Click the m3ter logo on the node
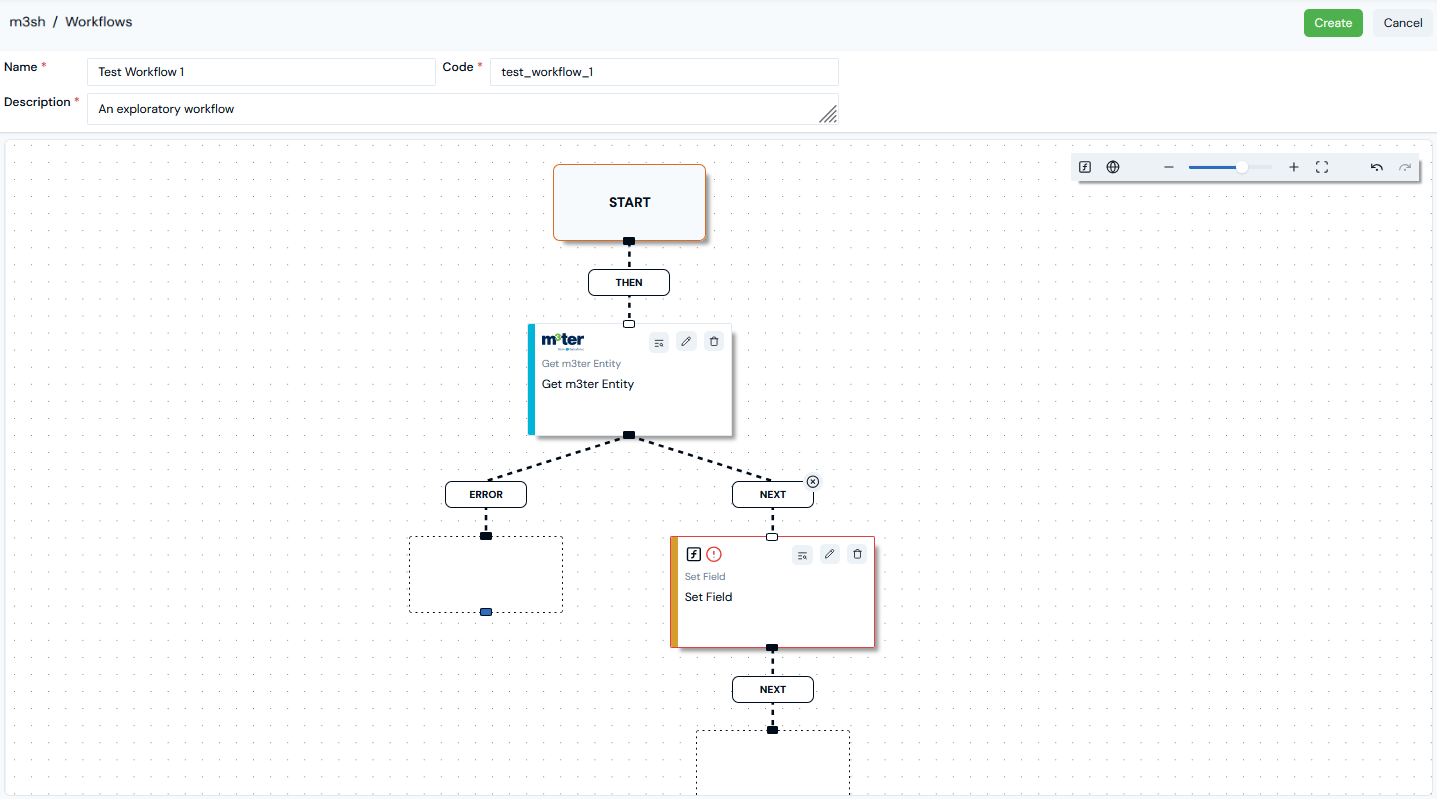 563,341
